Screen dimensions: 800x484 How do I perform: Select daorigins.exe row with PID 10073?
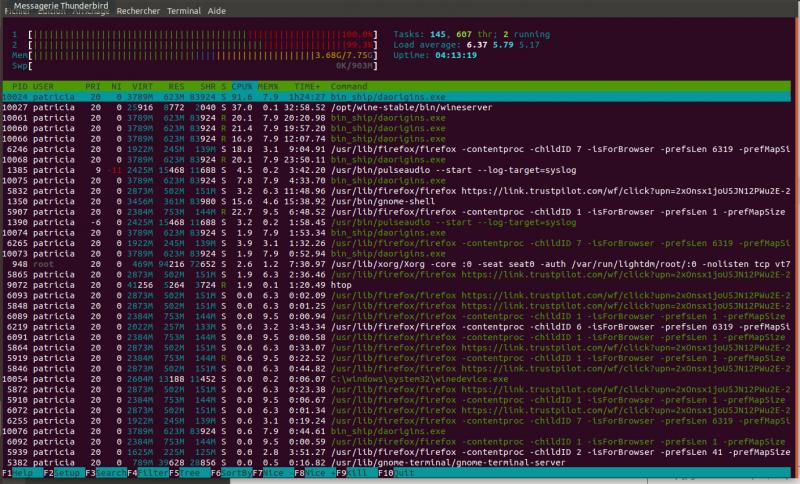click(x=396, y=253)
